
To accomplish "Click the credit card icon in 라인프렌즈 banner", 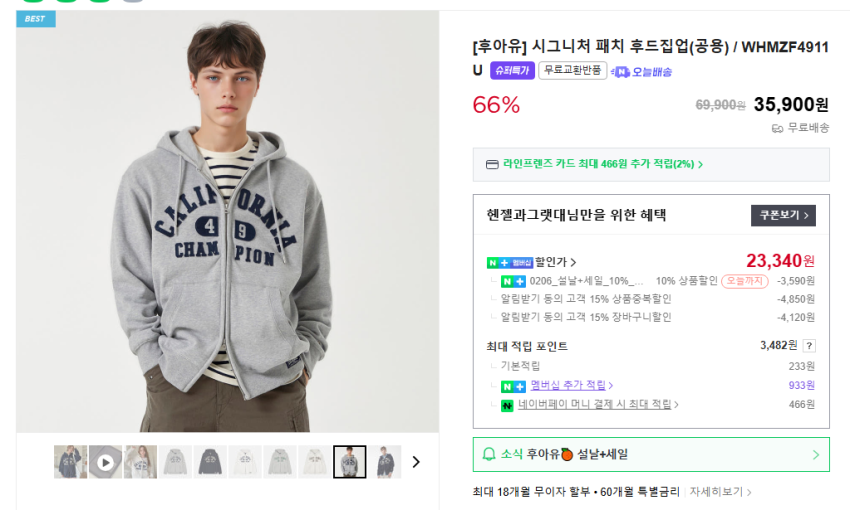I will [x=491, y=164].
